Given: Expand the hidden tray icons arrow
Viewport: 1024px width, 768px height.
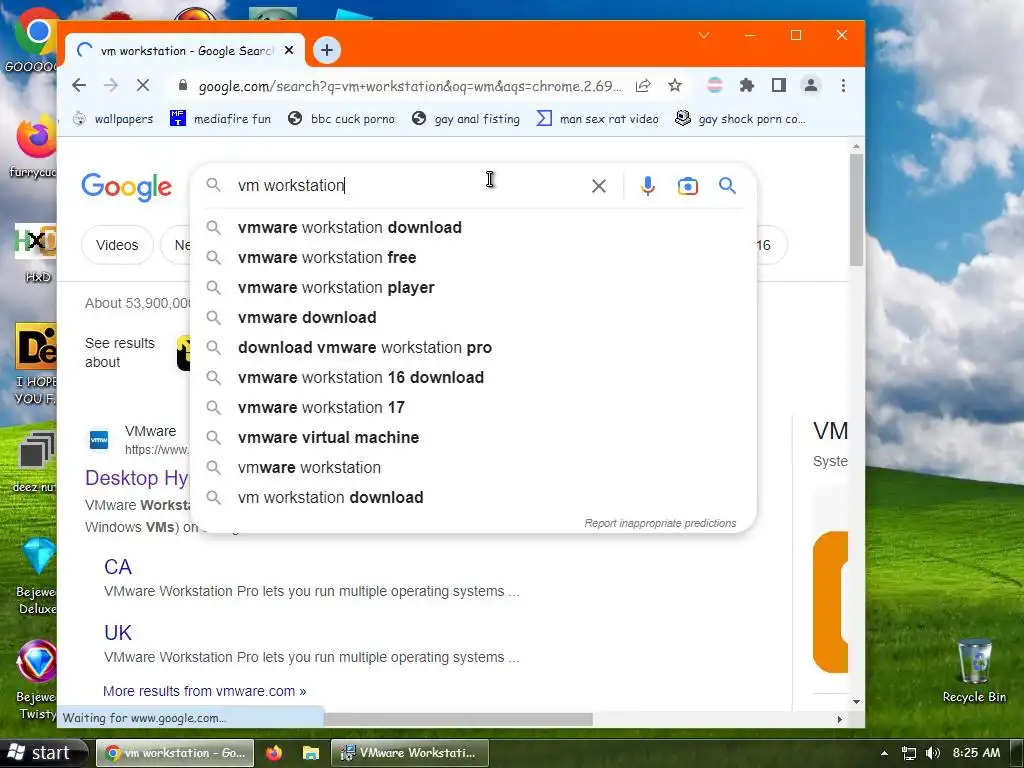Looking at the screenshot, I should pyautogui.click(x=884, y=753).
